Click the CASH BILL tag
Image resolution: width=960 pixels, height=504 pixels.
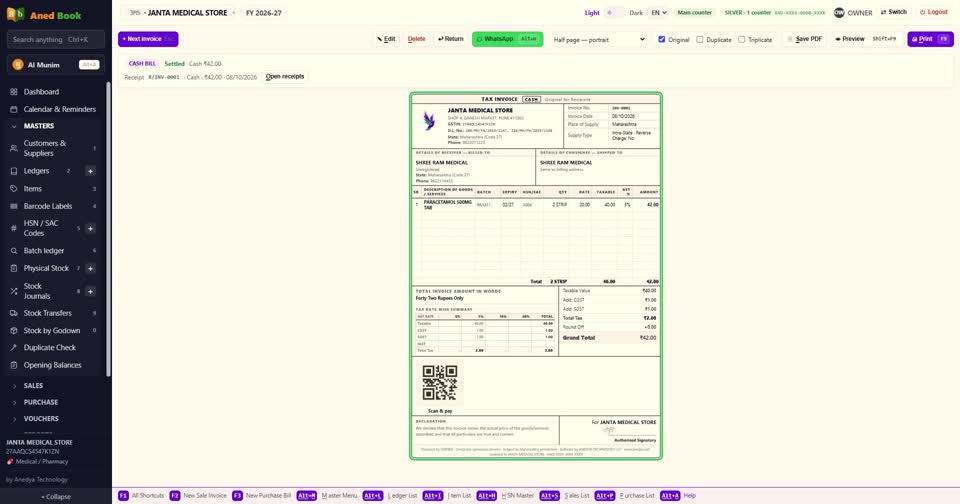[x=142, y=64]
